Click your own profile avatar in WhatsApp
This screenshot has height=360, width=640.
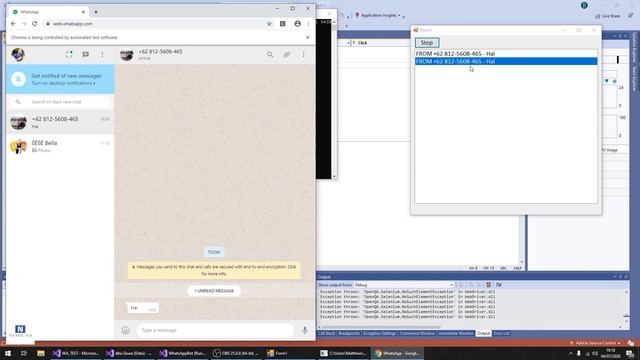point(18,54)
